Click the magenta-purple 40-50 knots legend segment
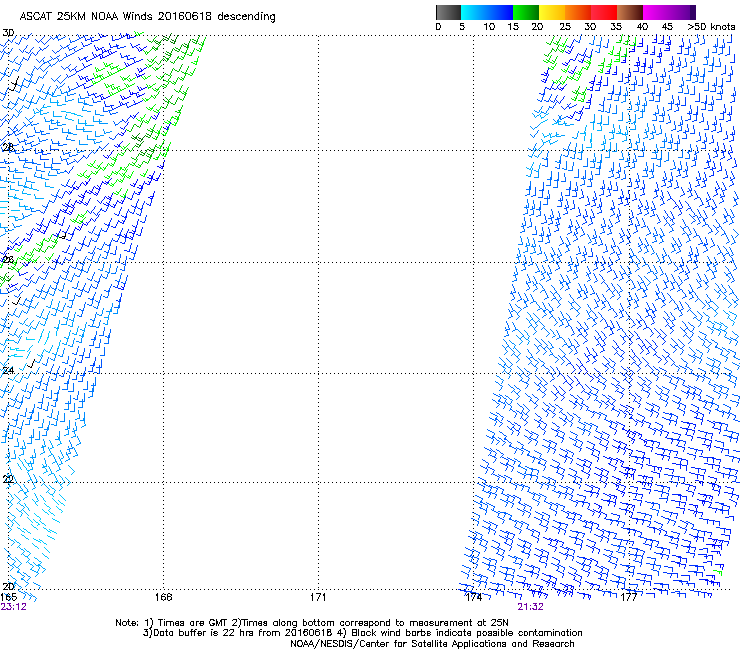Viewport: 740px width, 650px height. pos(669,12)
